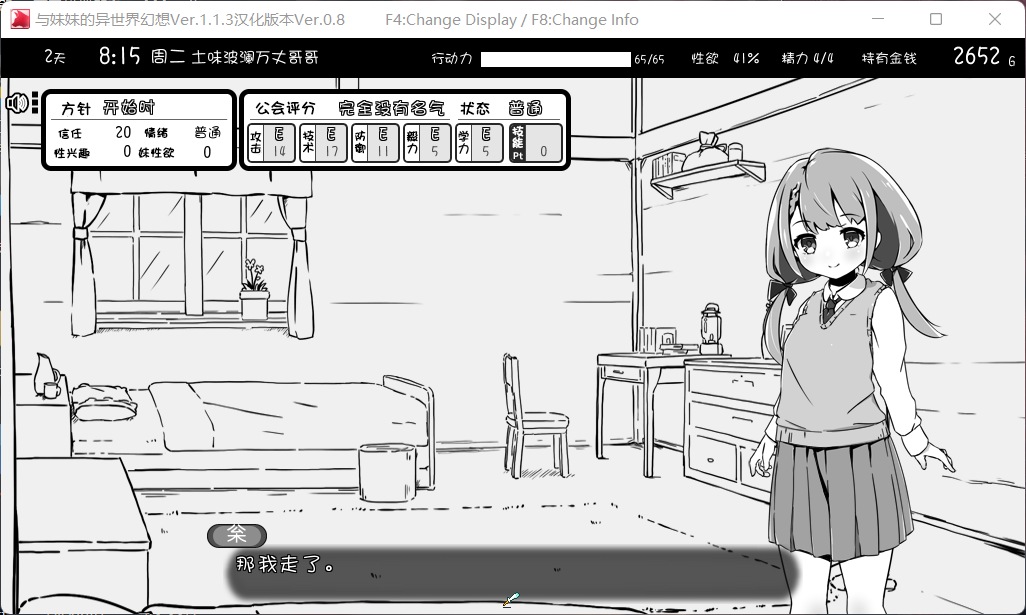This screenshot has width=1026, height=615.
Task: Select the 魅力 E 5 stat box
Action: pos(427,143)
